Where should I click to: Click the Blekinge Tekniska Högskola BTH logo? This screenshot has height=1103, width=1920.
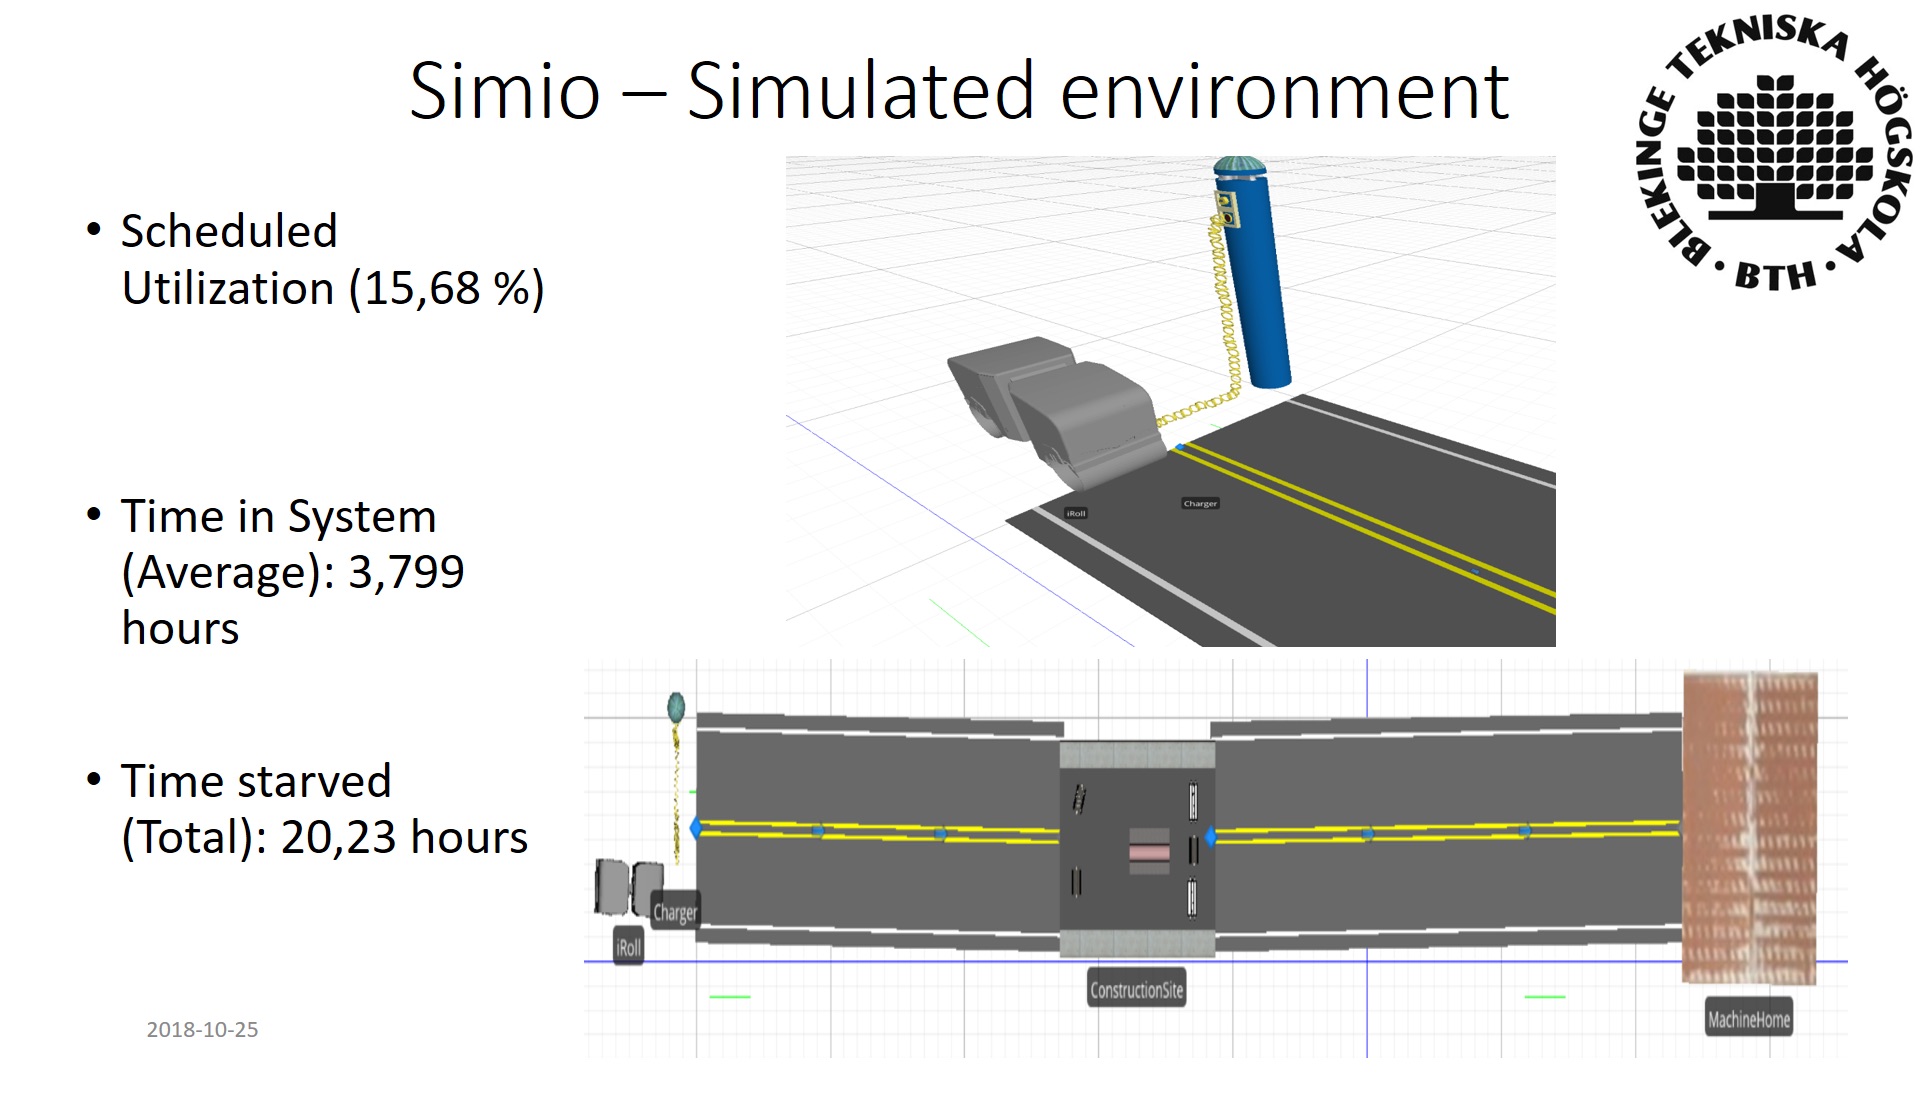pos(1775,153)
